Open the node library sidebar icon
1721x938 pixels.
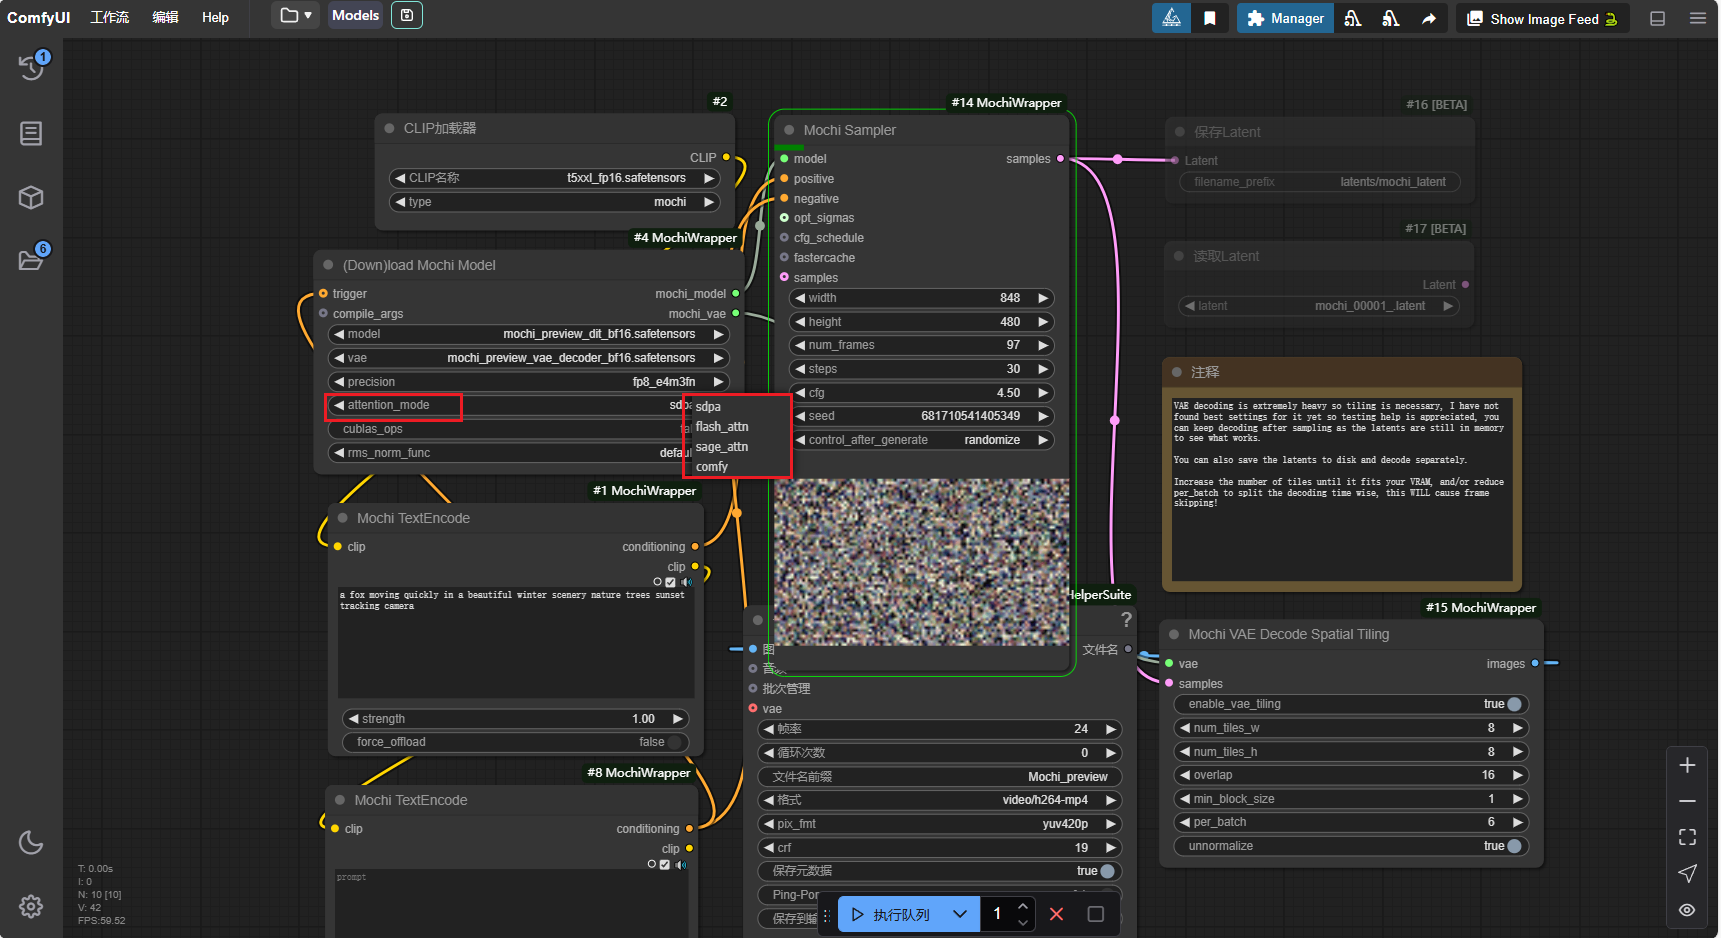31,133
